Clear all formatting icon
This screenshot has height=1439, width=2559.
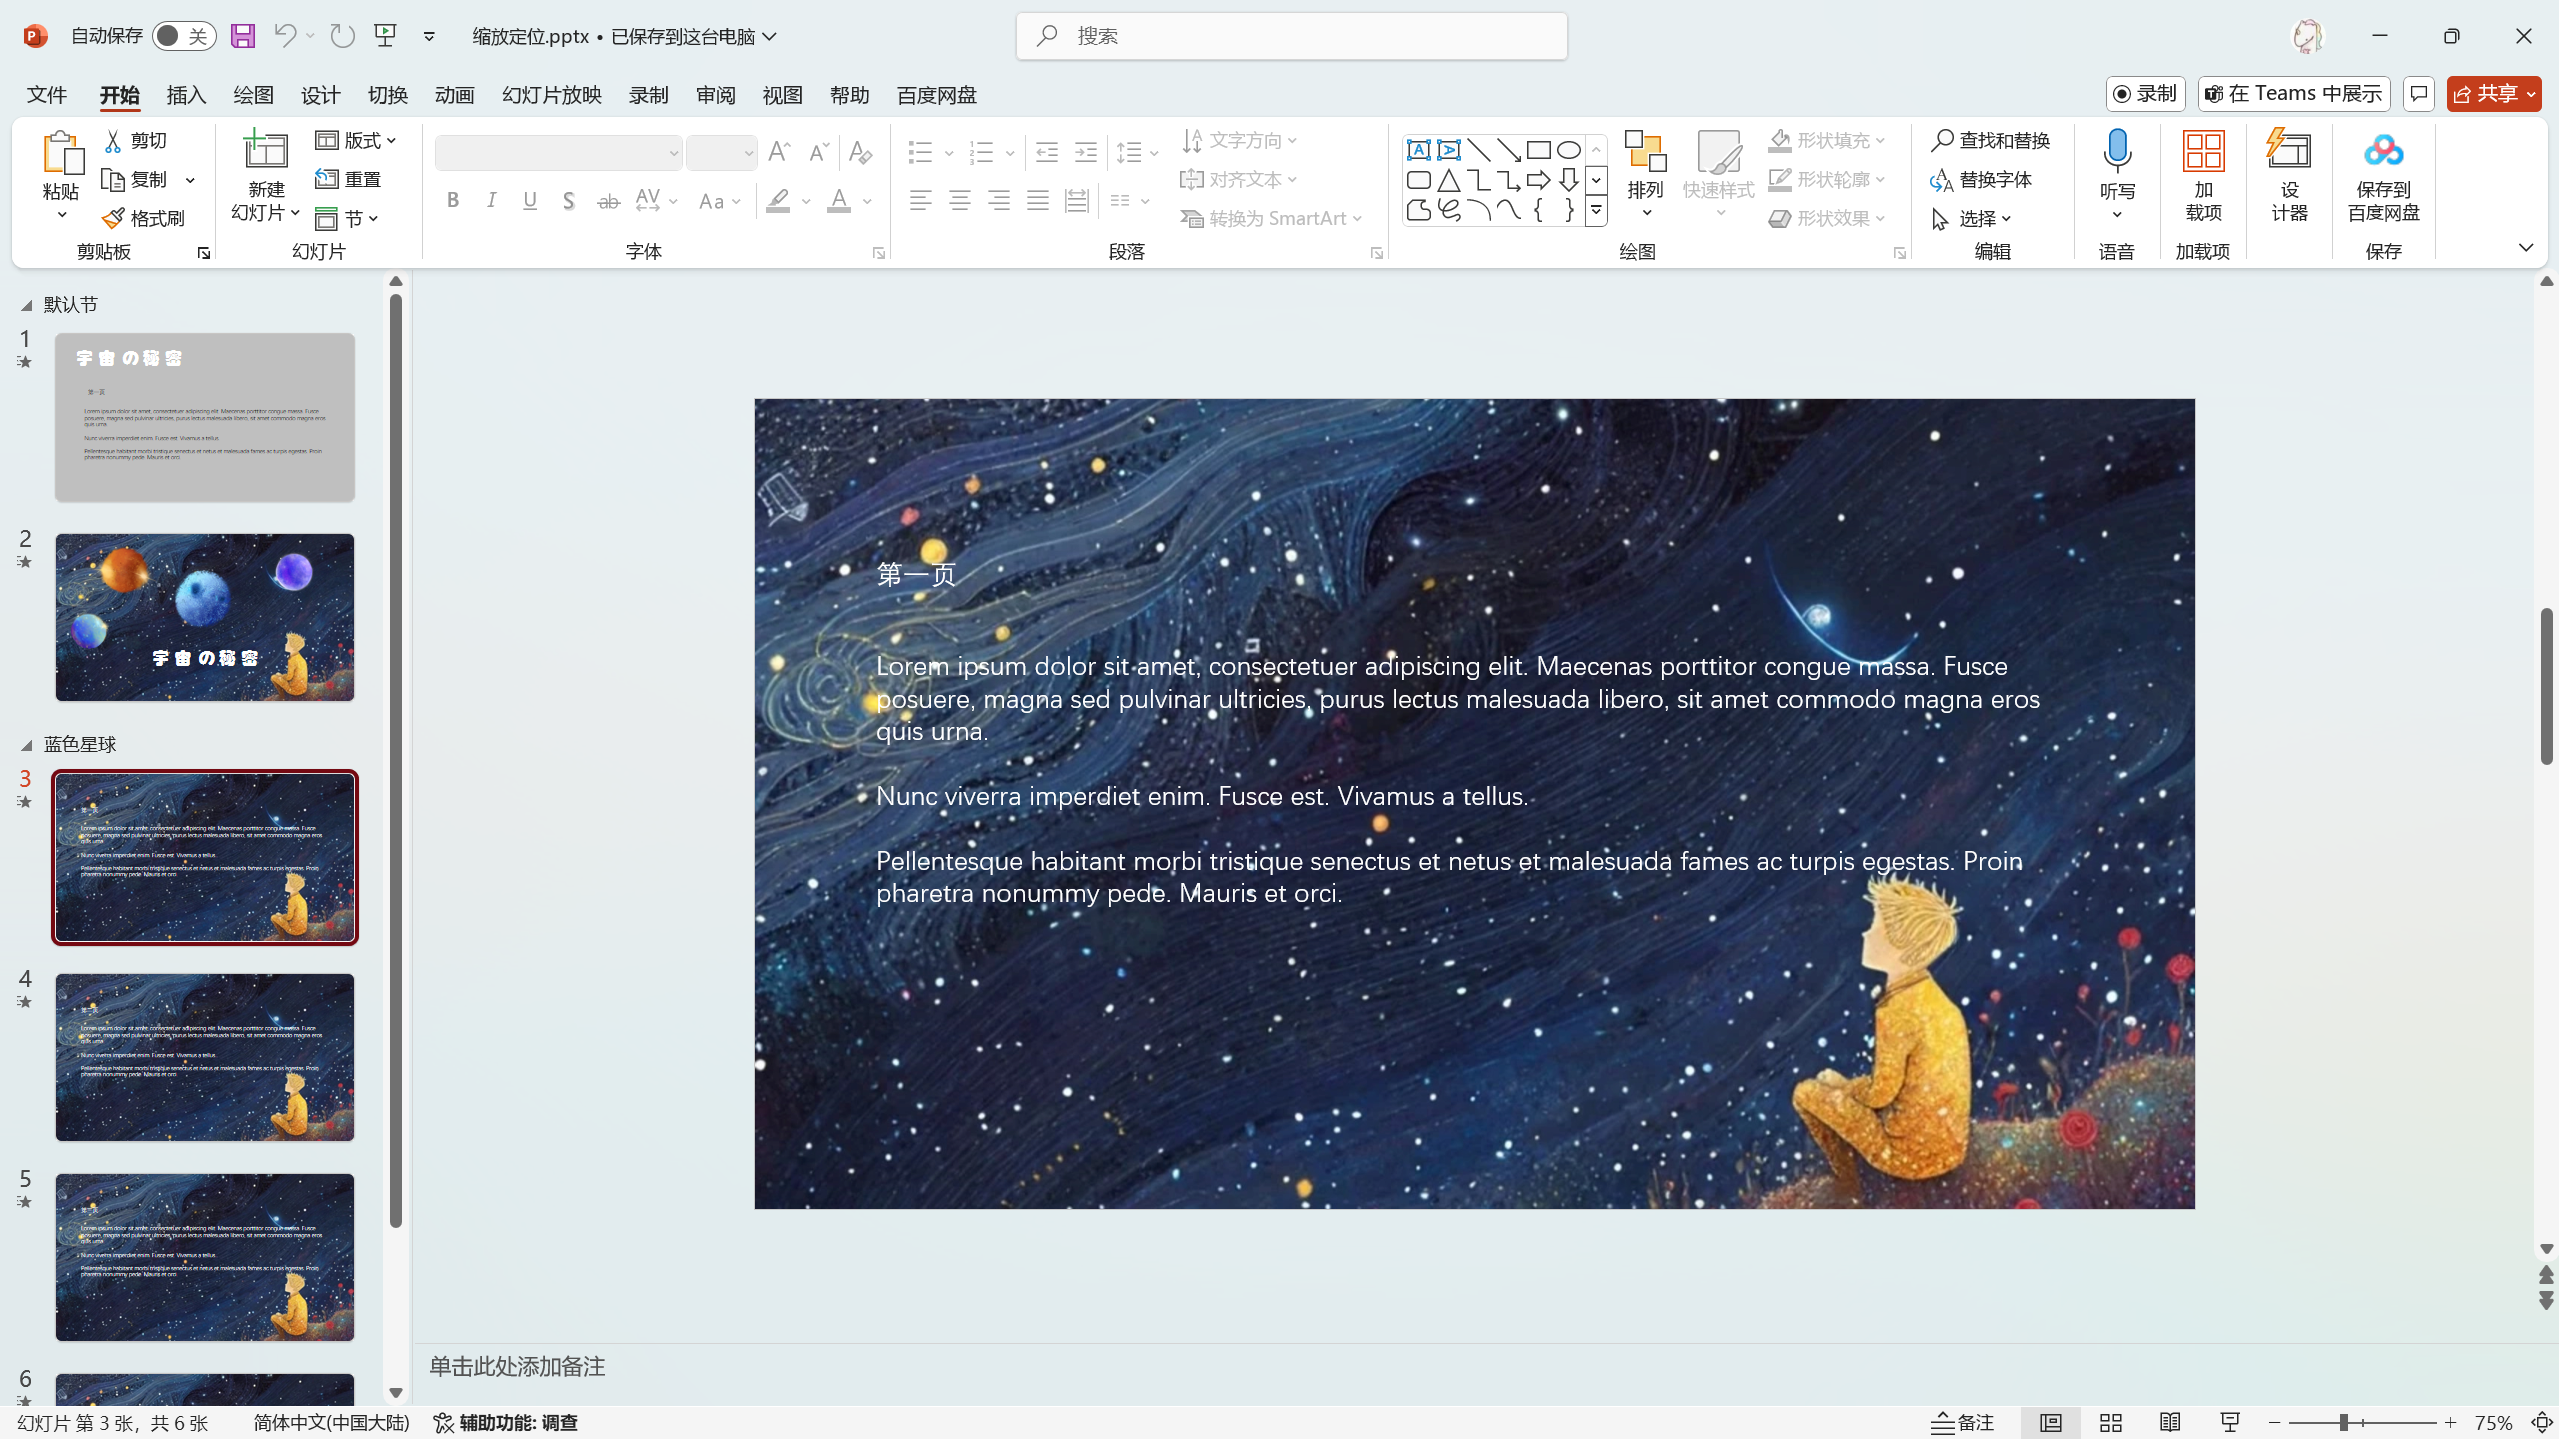(x=860, y=152)
